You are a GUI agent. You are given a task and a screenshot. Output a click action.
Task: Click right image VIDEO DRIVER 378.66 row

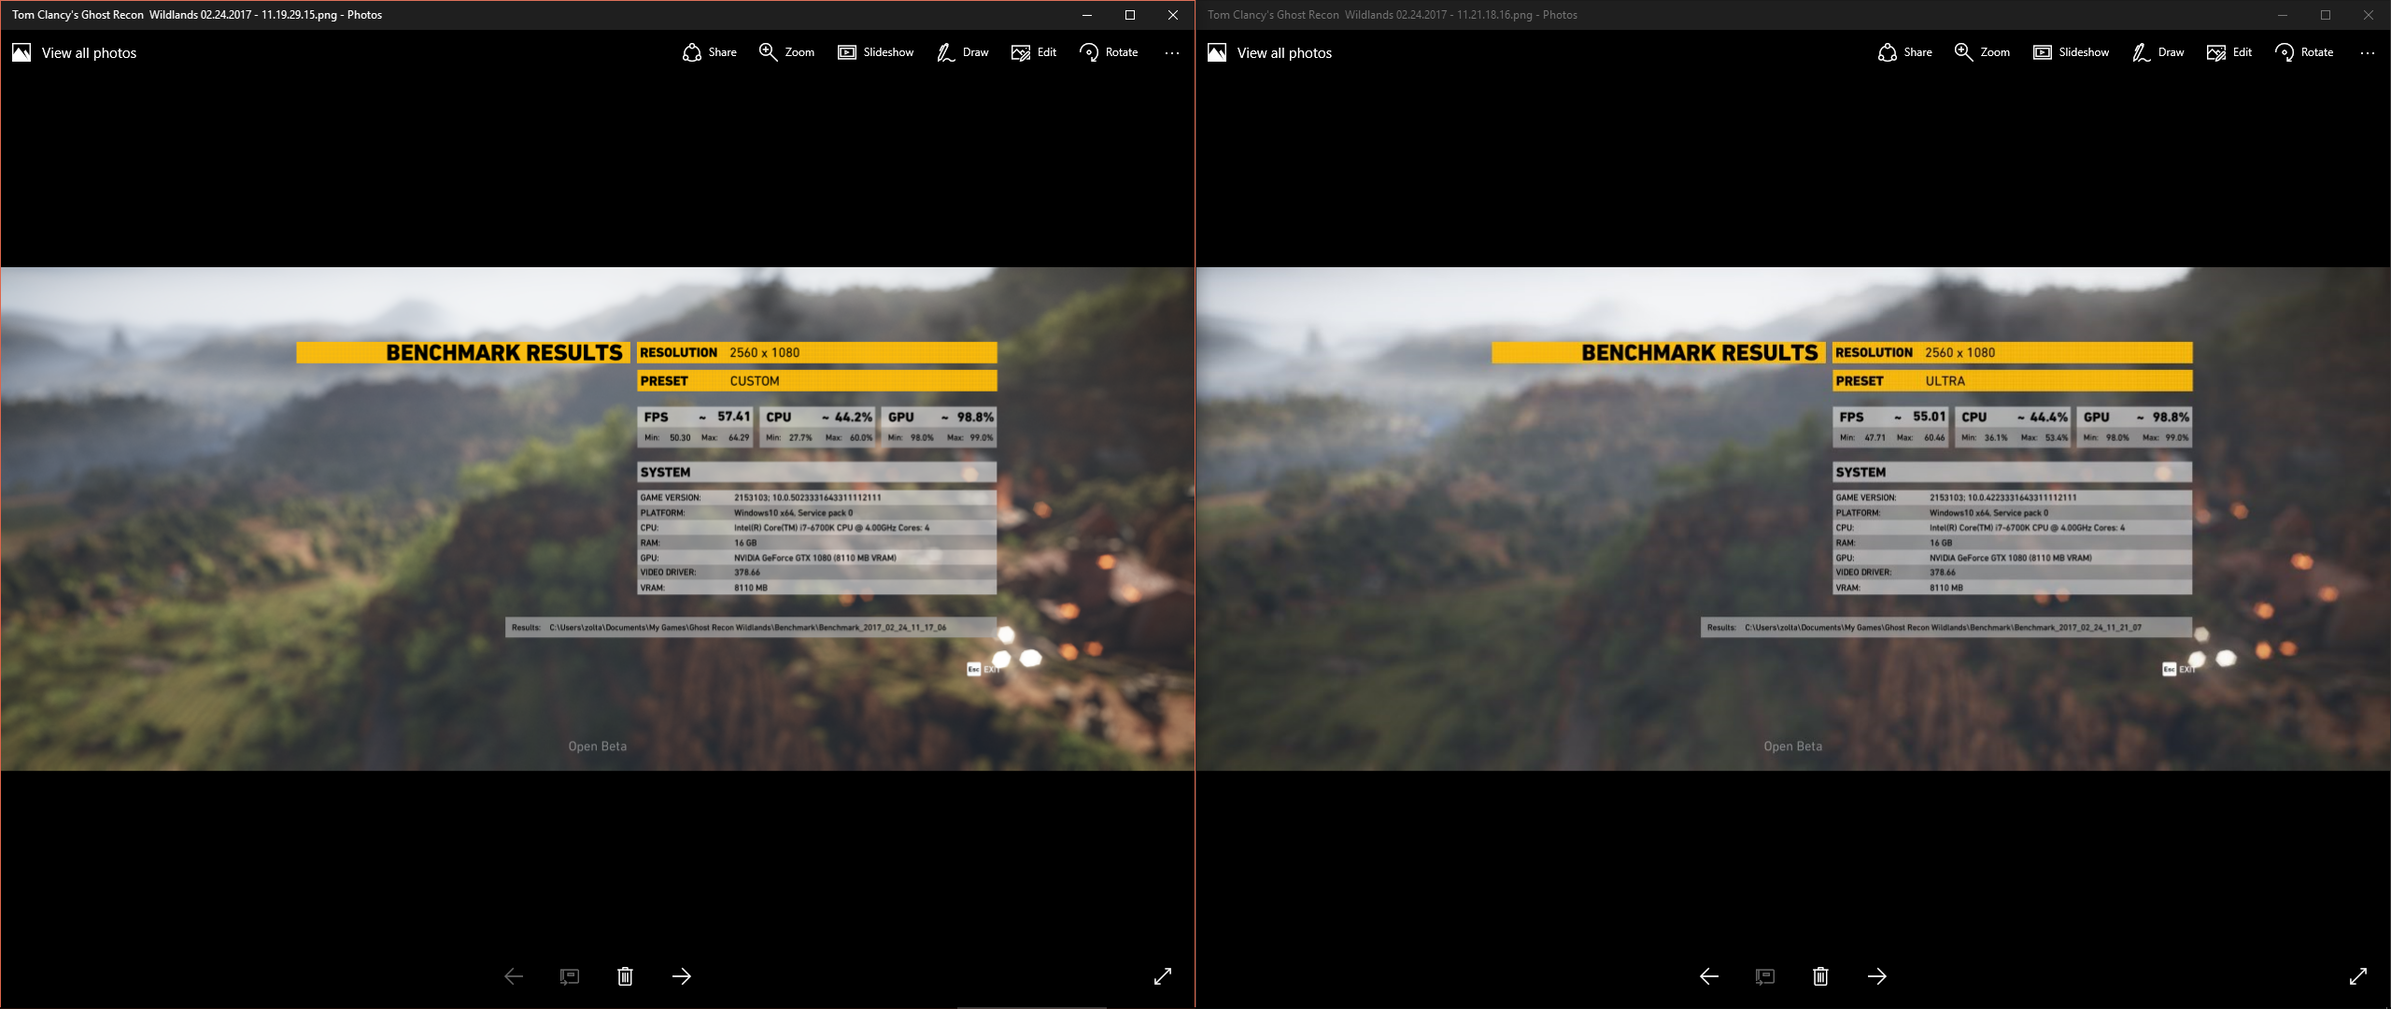pos(2012,573)
